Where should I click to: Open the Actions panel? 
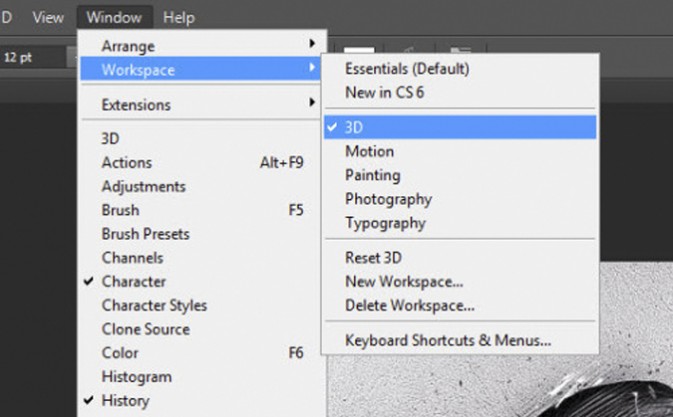pos(126,162)
